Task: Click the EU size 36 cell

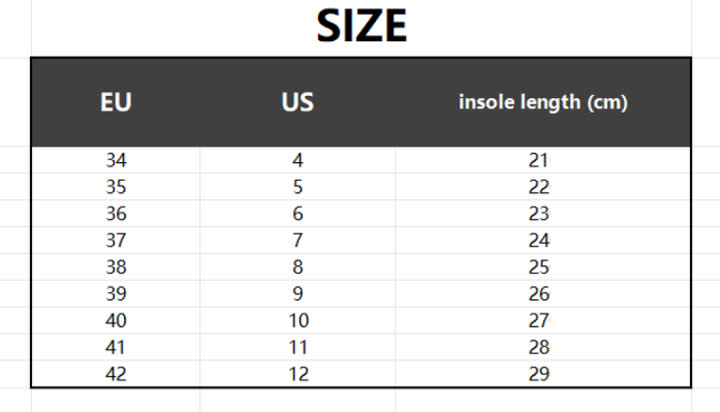Action: [116, 214]
